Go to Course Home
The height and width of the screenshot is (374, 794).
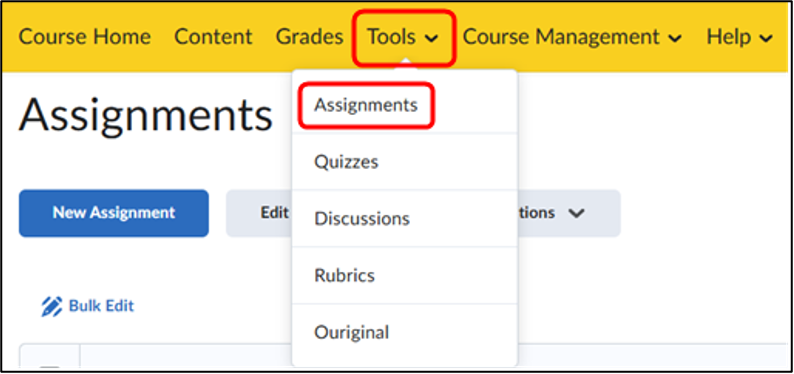tap(85, 37)
